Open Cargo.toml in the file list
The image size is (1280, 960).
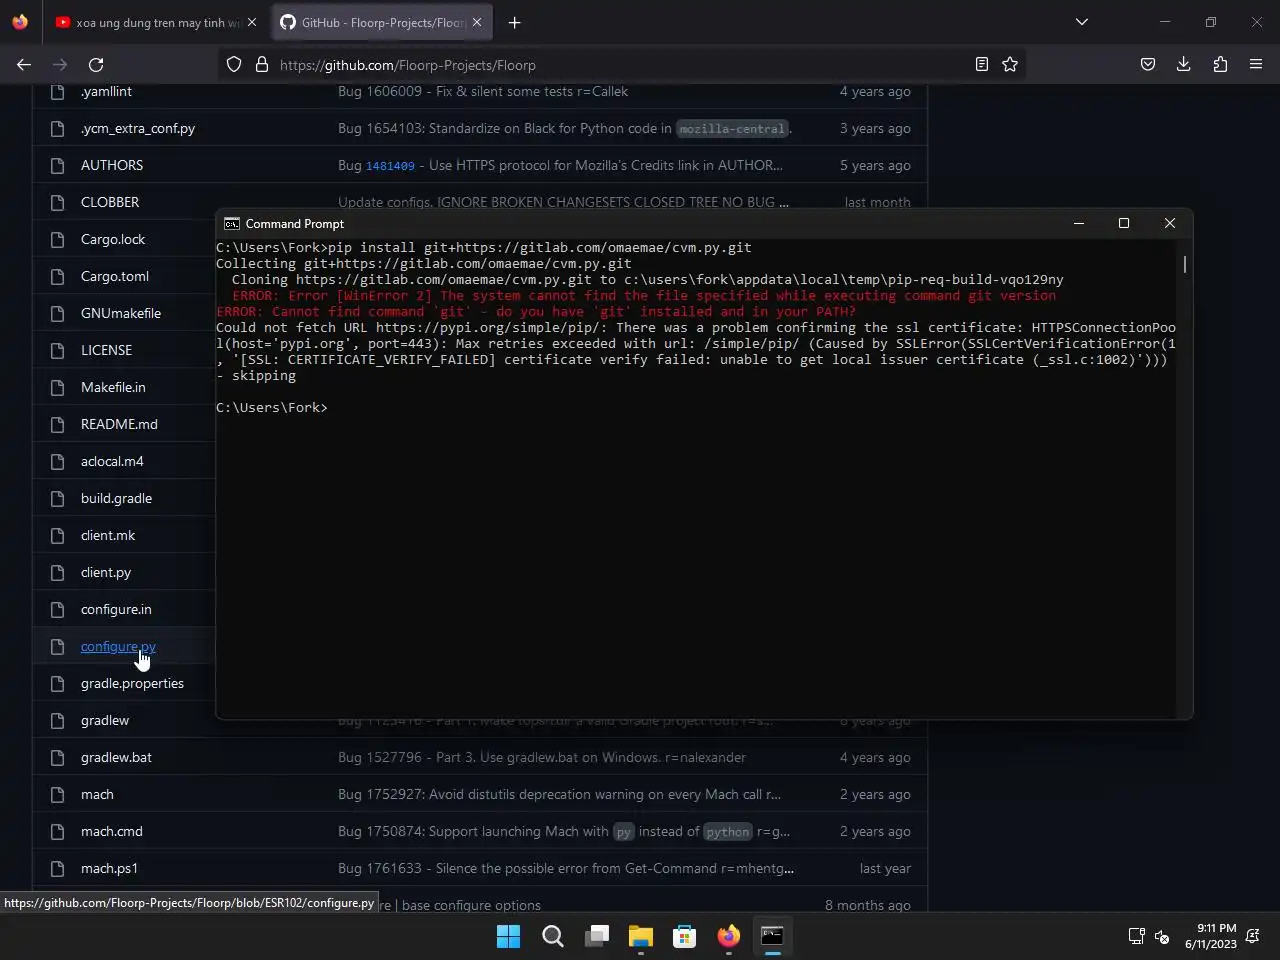pyautogui.click(x=115, y=276)
